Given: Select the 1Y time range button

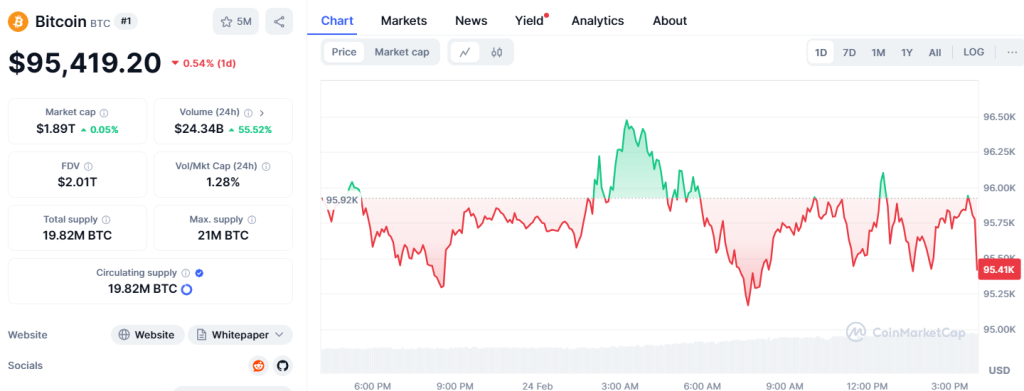Looking at the screenshot, I should pos(906,53).
